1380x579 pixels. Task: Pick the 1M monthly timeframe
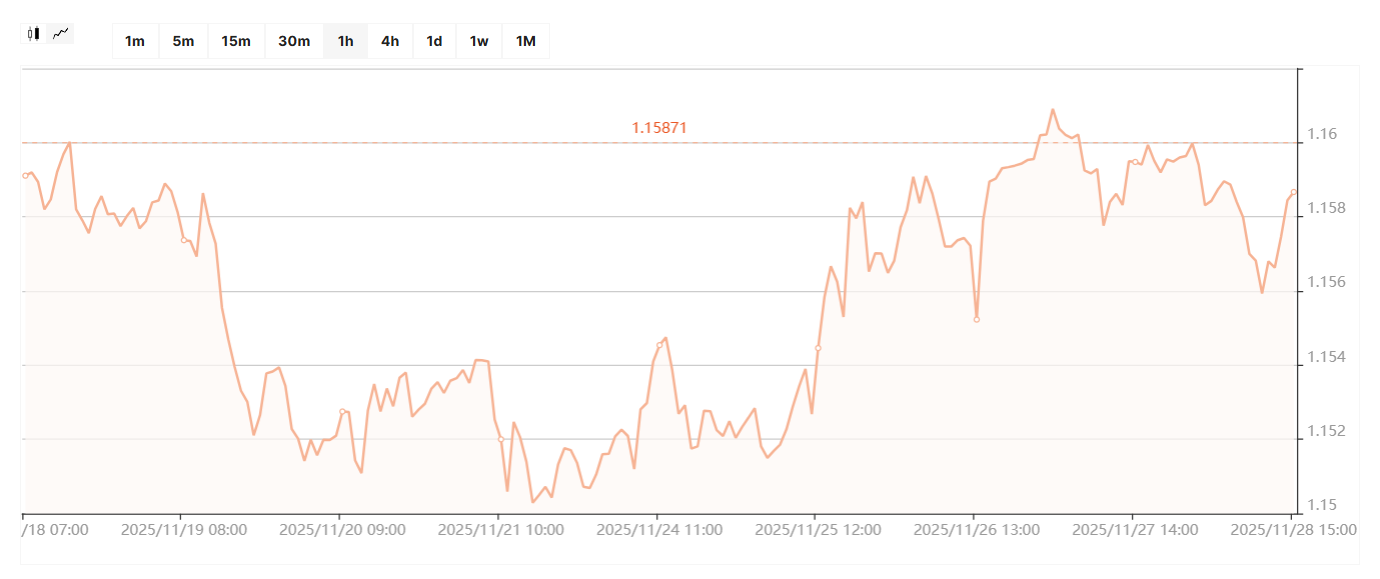525,41
